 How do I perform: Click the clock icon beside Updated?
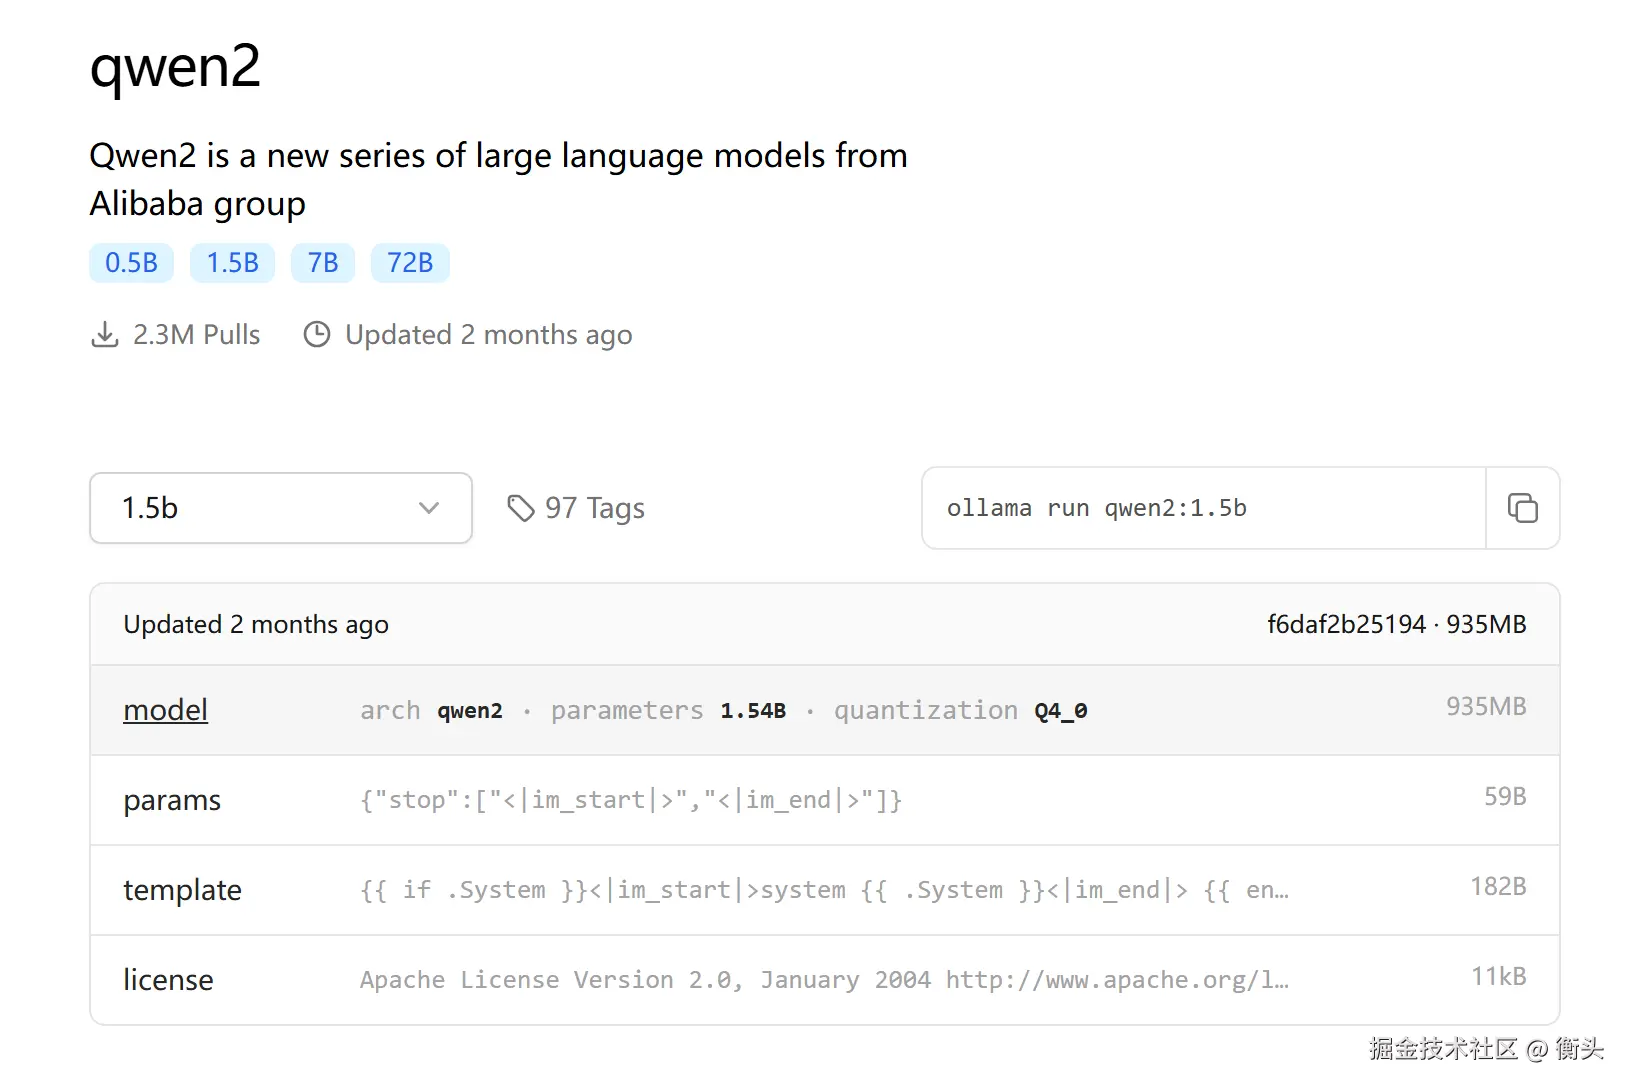click(317, 334)
